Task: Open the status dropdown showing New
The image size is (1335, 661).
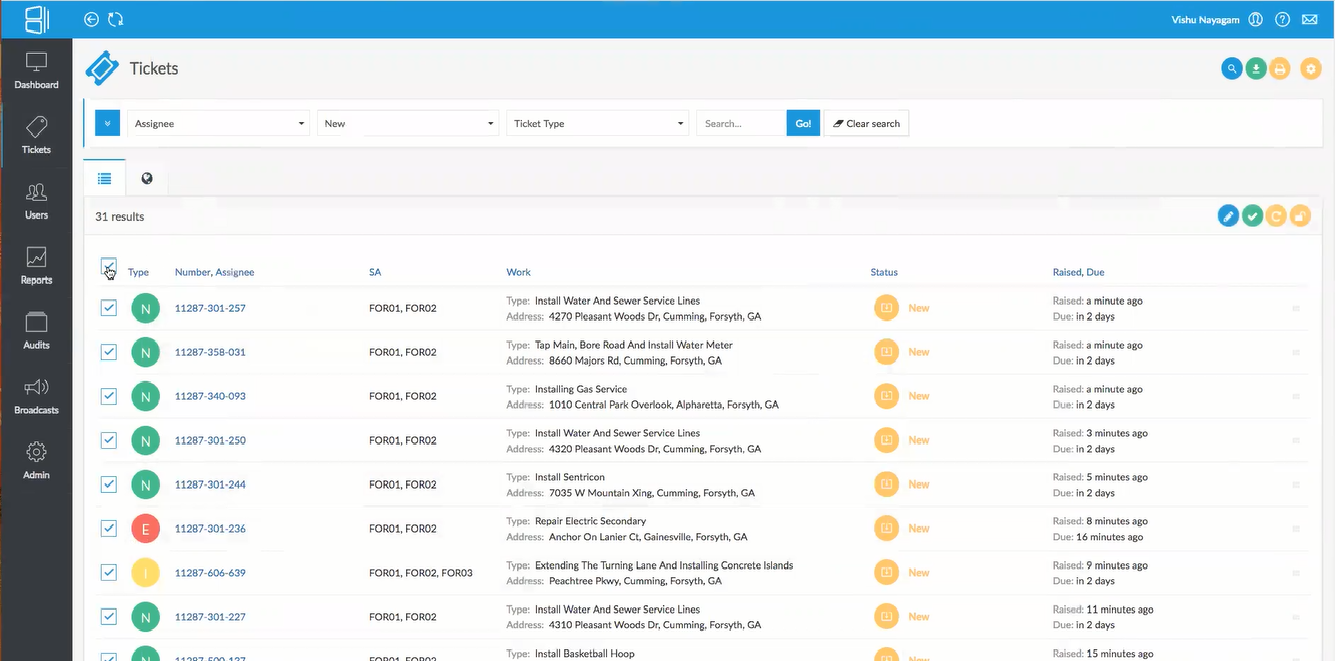Action: click(x=408, y=123)
